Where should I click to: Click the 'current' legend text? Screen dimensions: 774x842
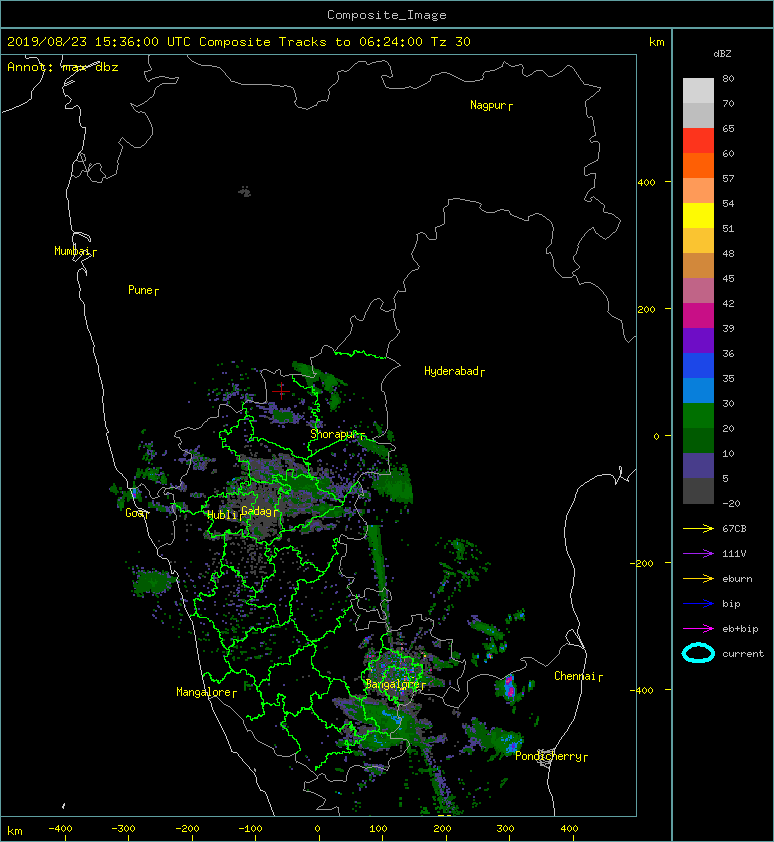(x=743, y=654)
